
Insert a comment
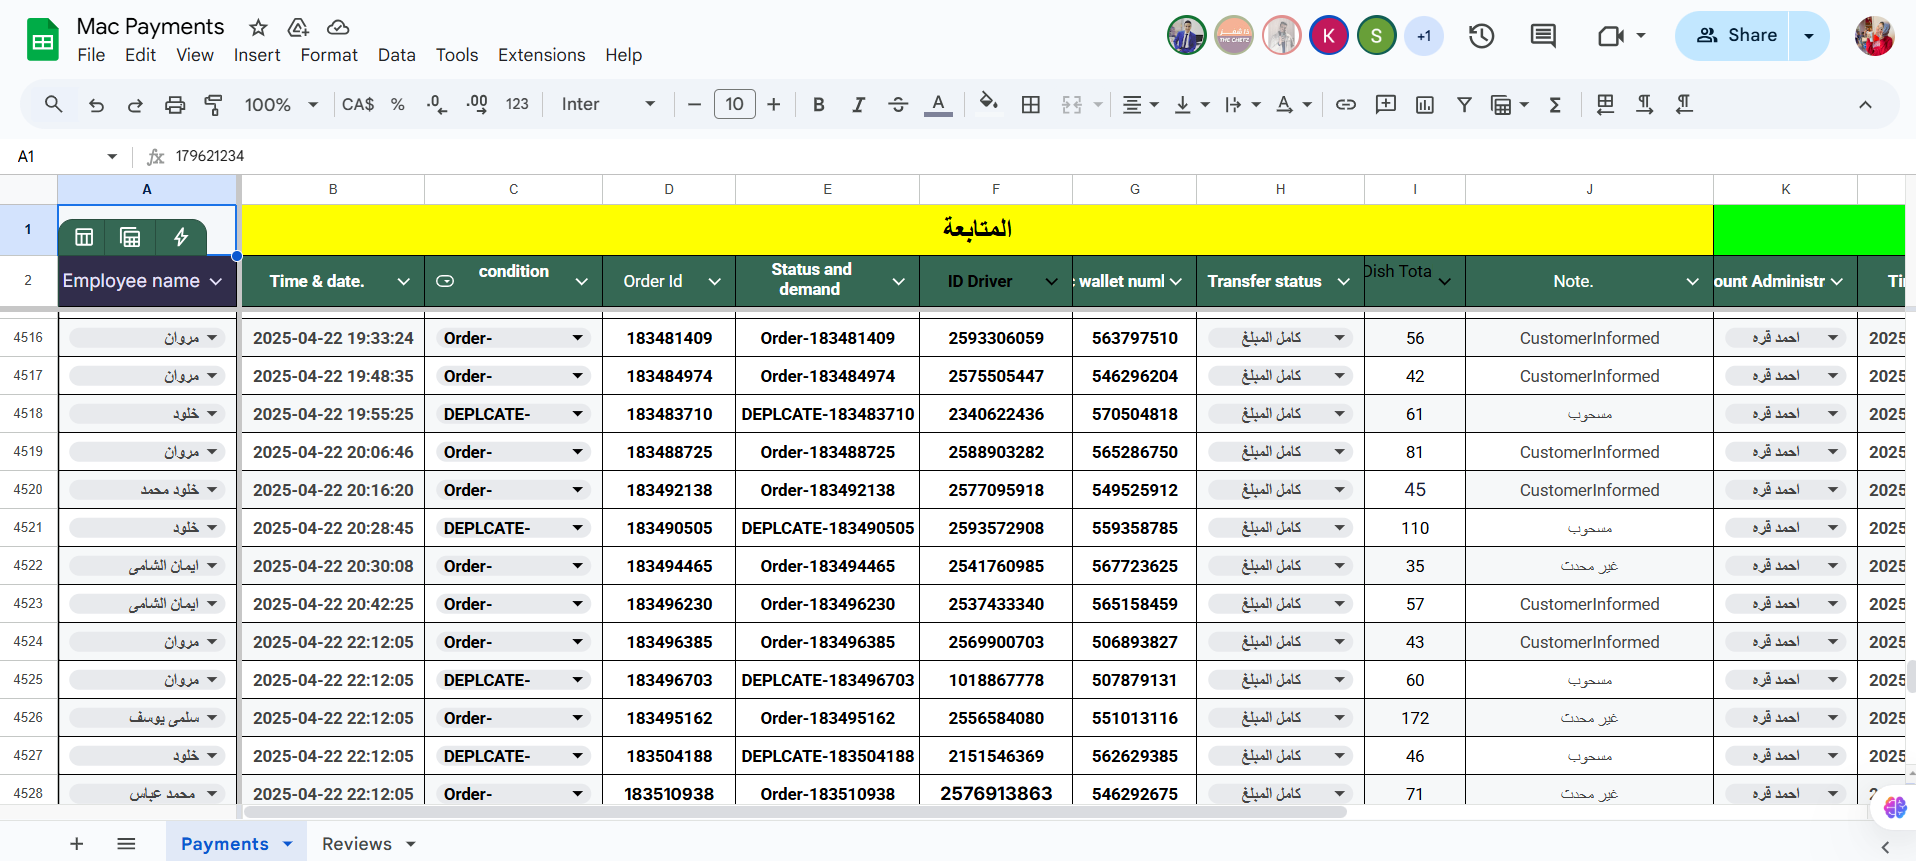click(x=1386, y=104)
